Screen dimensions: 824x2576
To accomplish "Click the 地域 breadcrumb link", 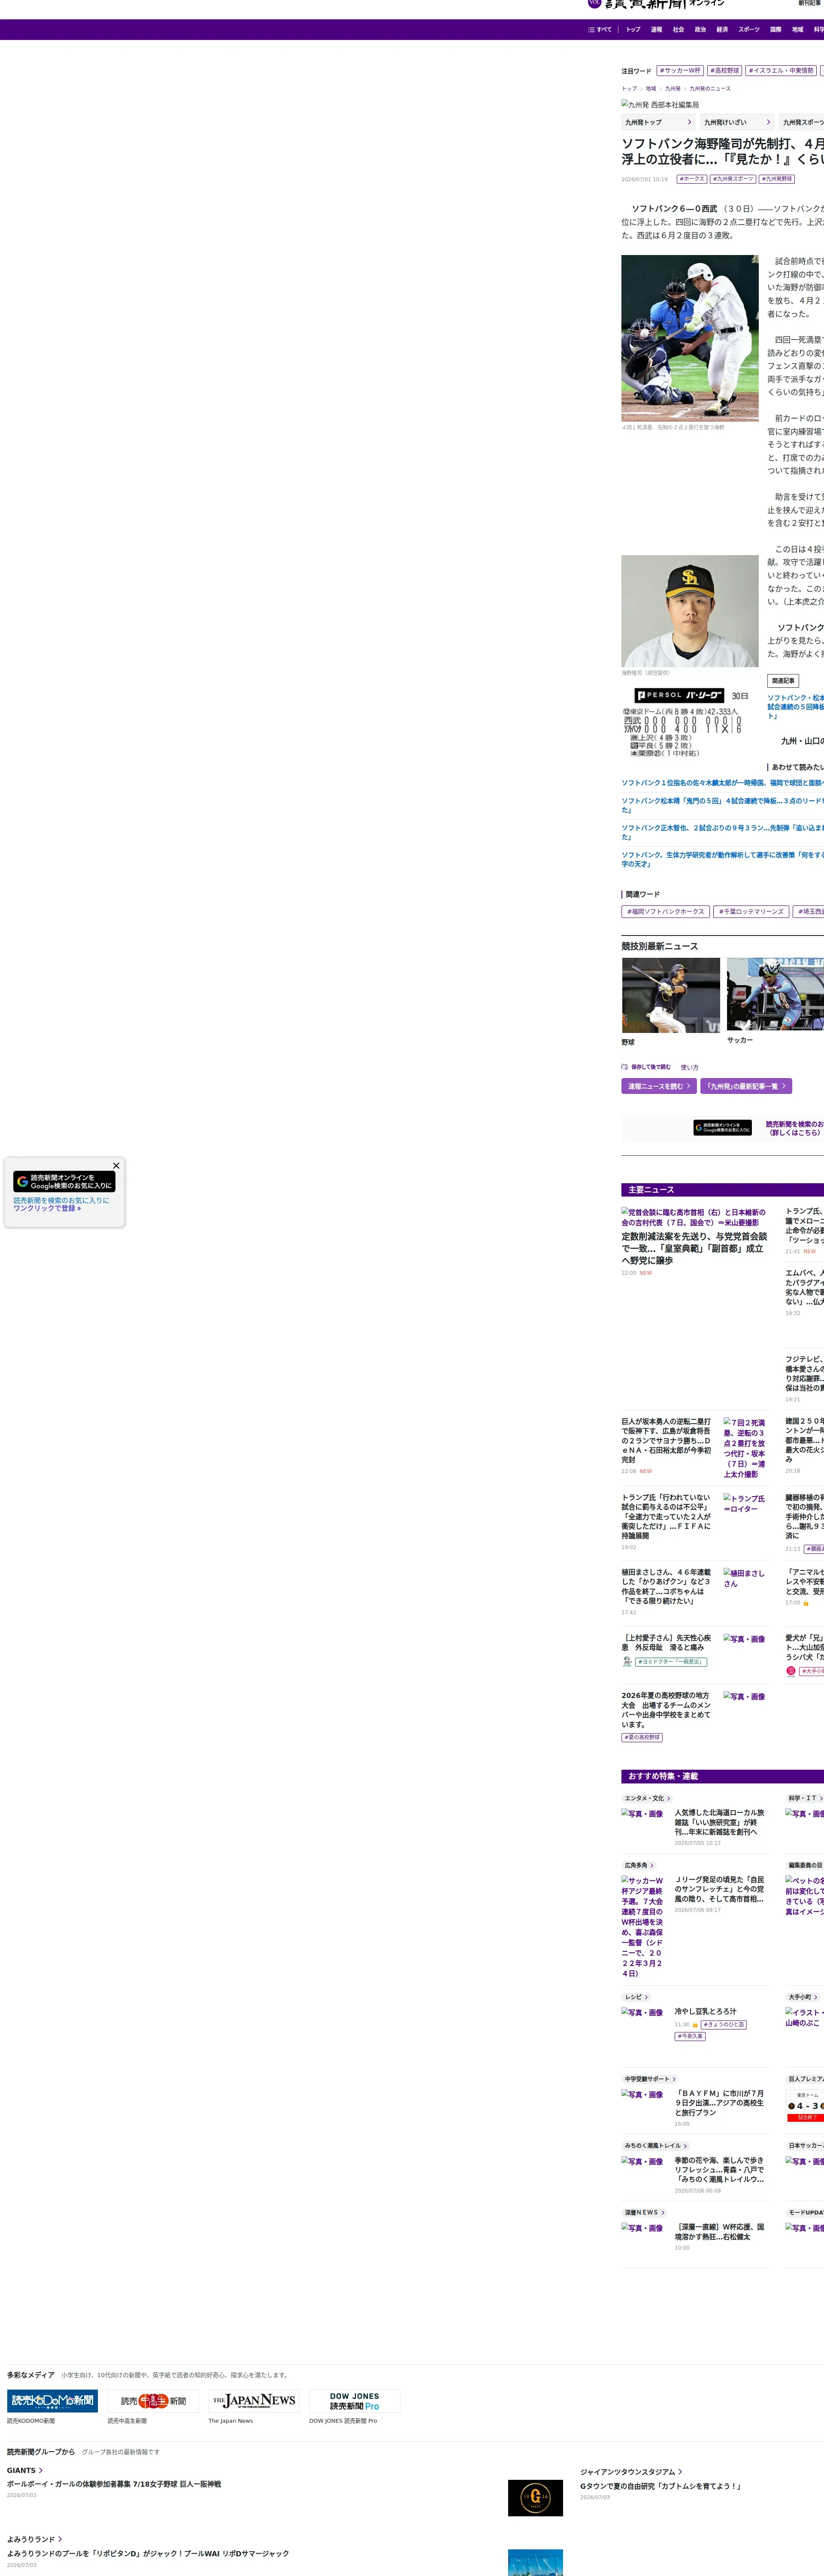I will (651, 89).
